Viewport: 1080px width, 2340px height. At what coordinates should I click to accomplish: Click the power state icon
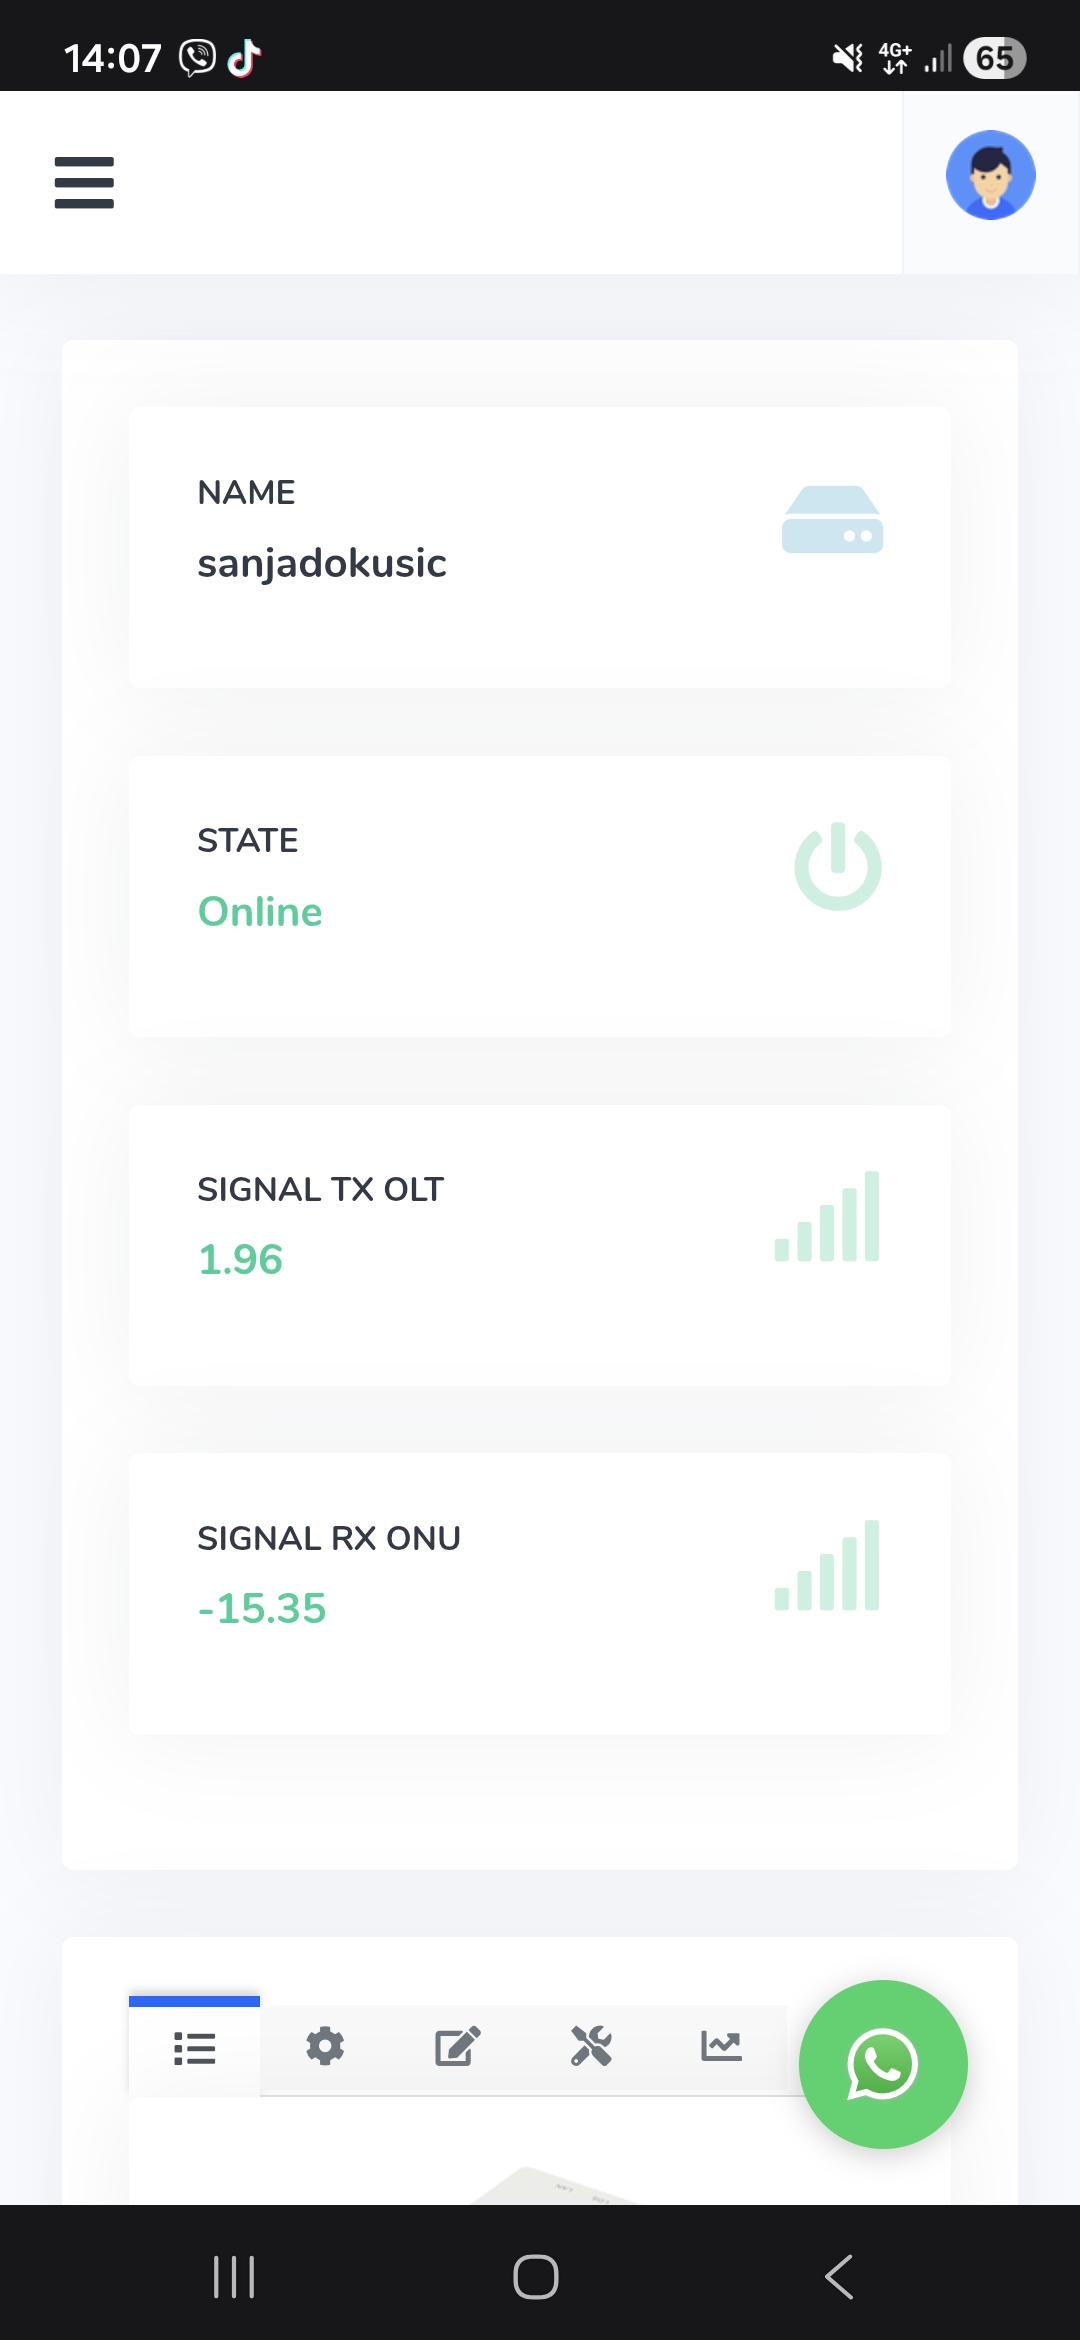tap(838, 867)
